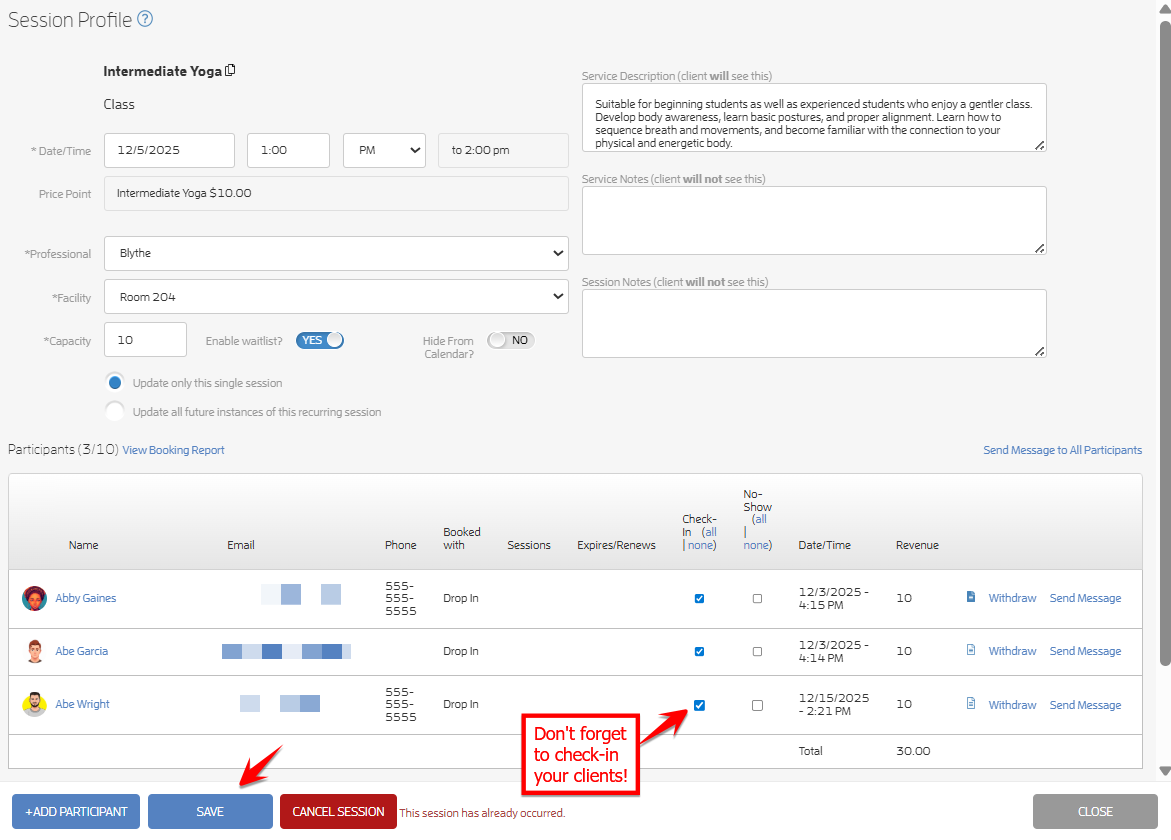Click the Service Description text area
1171x840 pixels.
814,118
